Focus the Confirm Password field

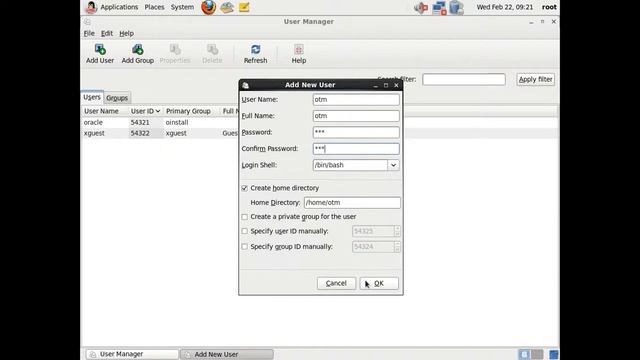tap(356, 149)
